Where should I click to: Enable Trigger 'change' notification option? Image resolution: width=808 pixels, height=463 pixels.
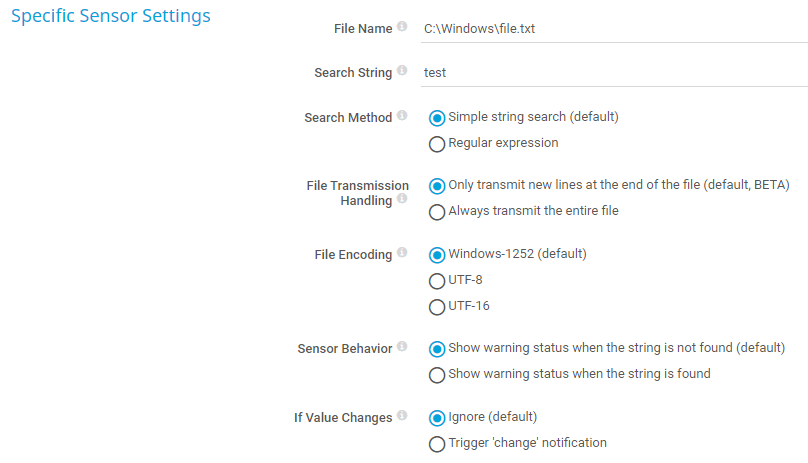[437, 444]
